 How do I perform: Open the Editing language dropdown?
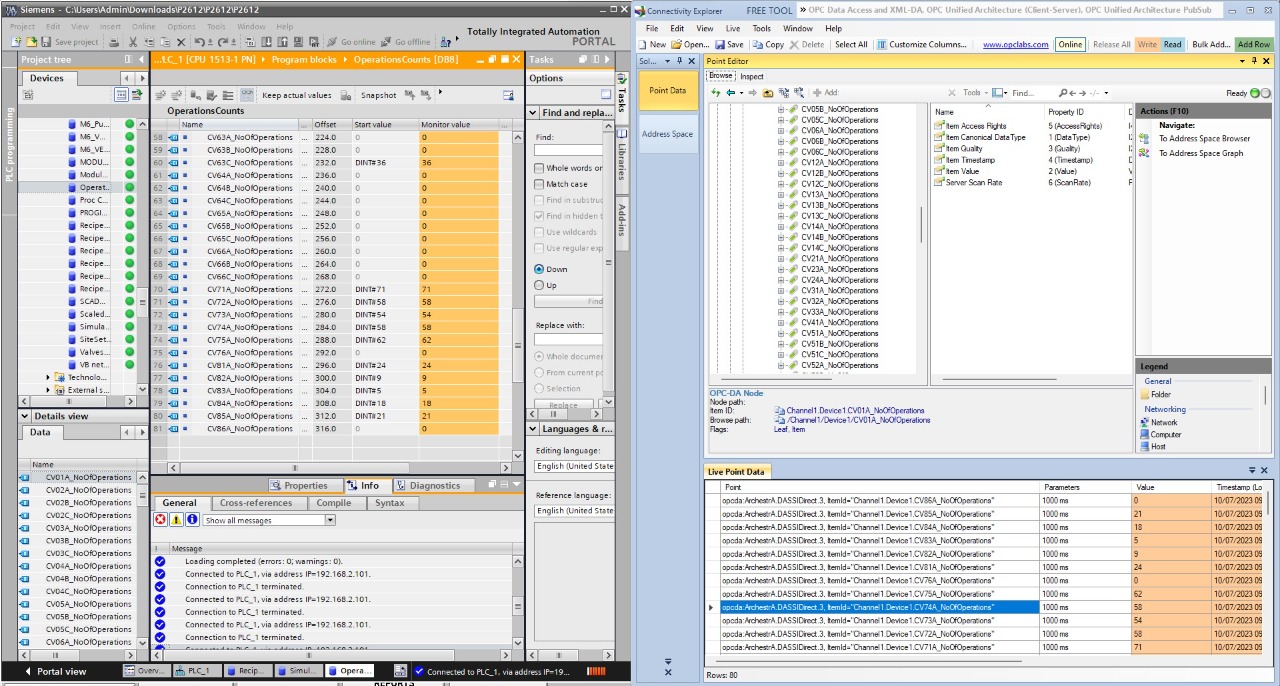click(x=574, y=466)
